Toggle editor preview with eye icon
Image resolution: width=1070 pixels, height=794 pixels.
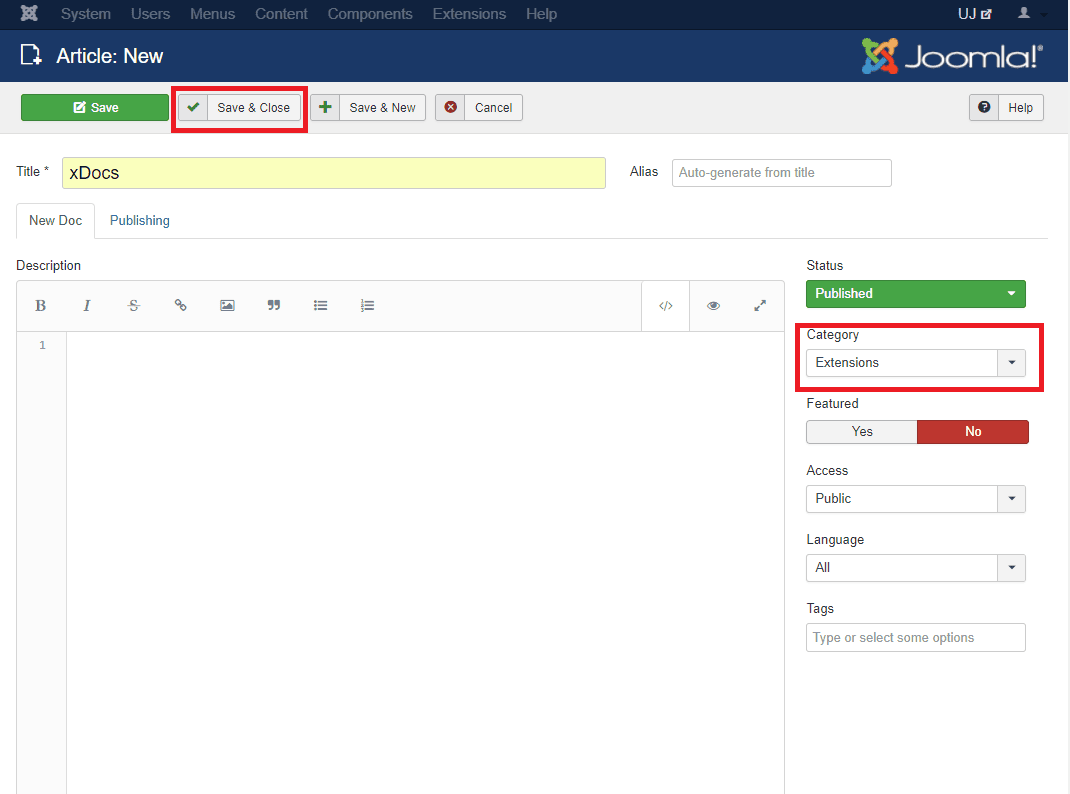713,306
